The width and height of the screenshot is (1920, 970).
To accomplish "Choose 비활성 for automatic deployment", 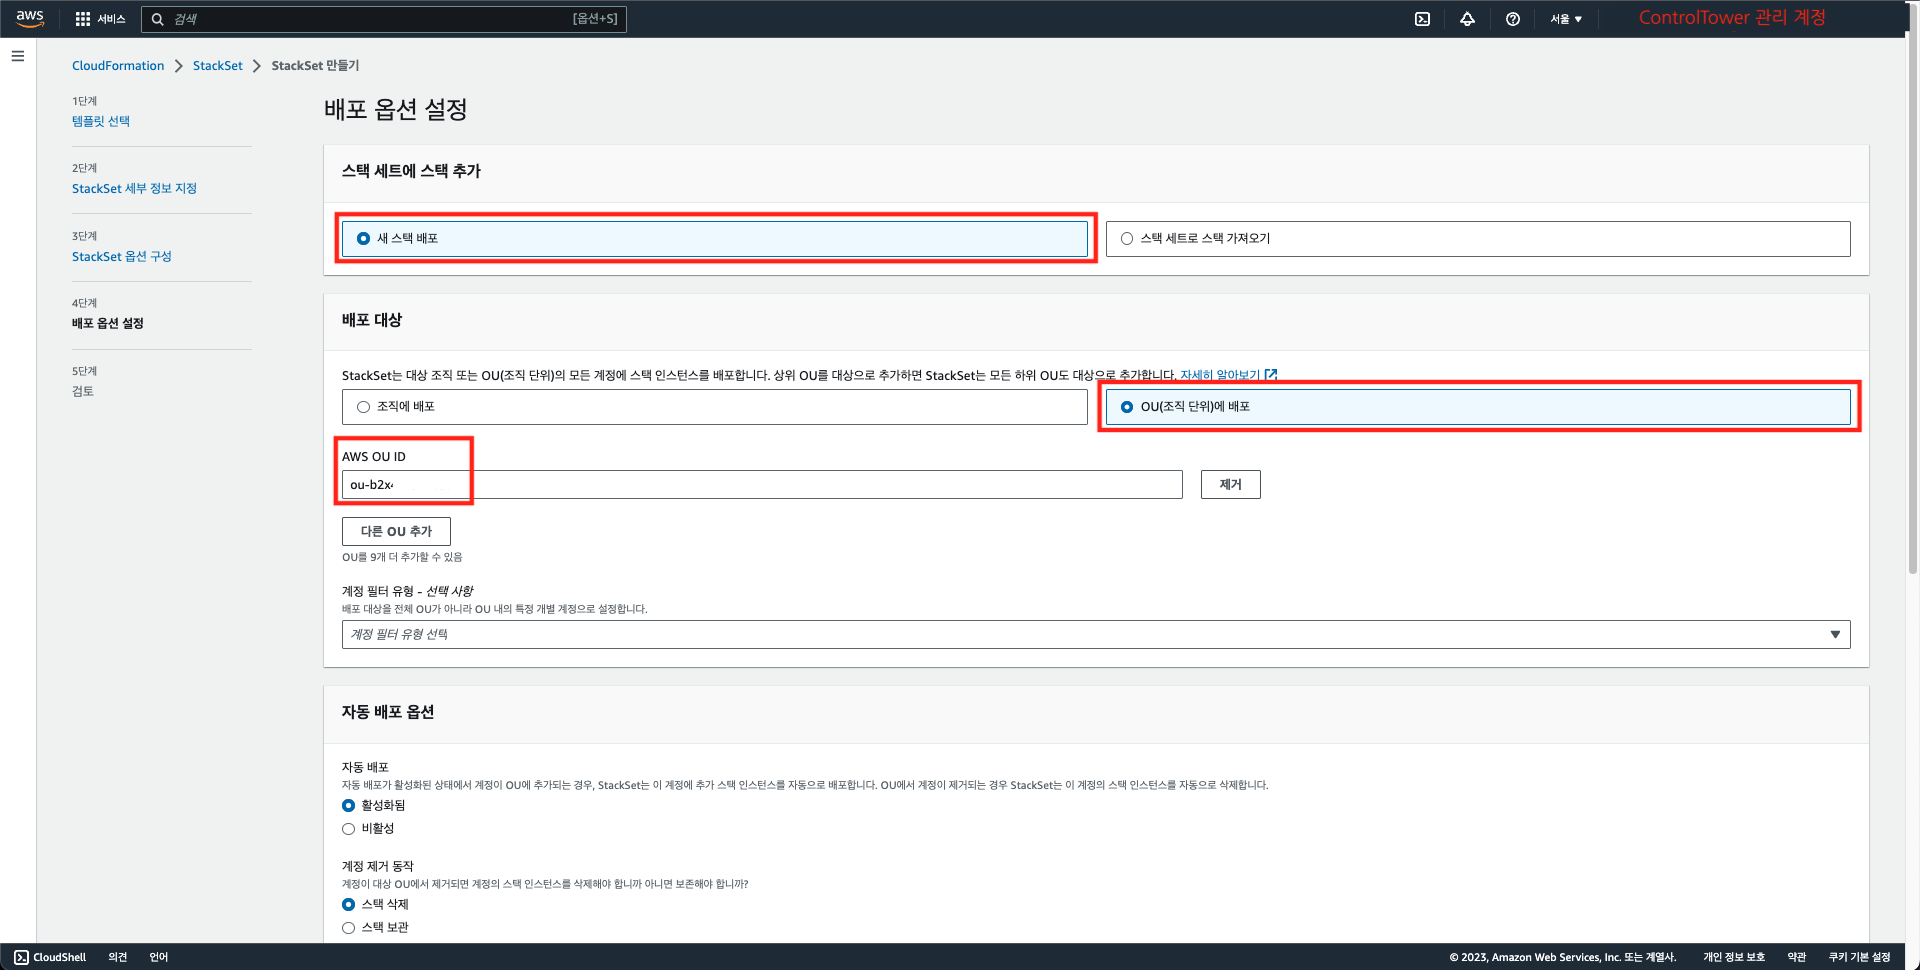I will 349,829.
